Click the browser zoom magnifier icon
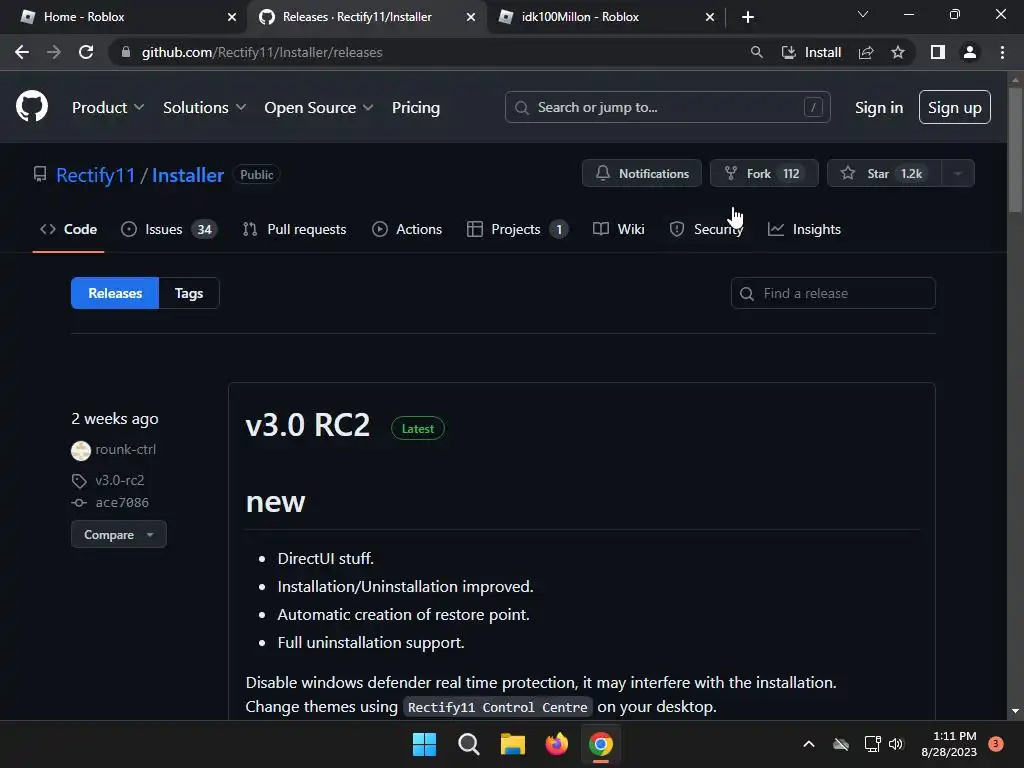 pyautogui.click(x=756, y=52)
